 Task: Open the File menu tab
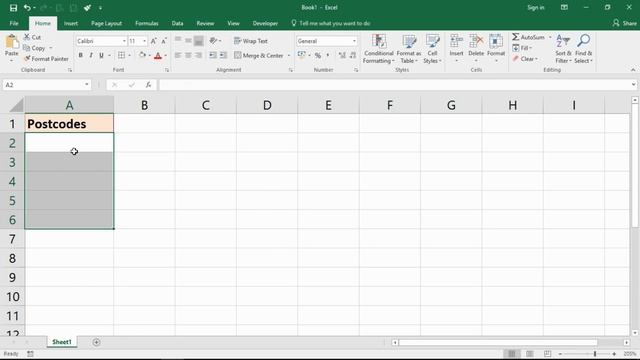pyautogui.click(x=14, y=23)
